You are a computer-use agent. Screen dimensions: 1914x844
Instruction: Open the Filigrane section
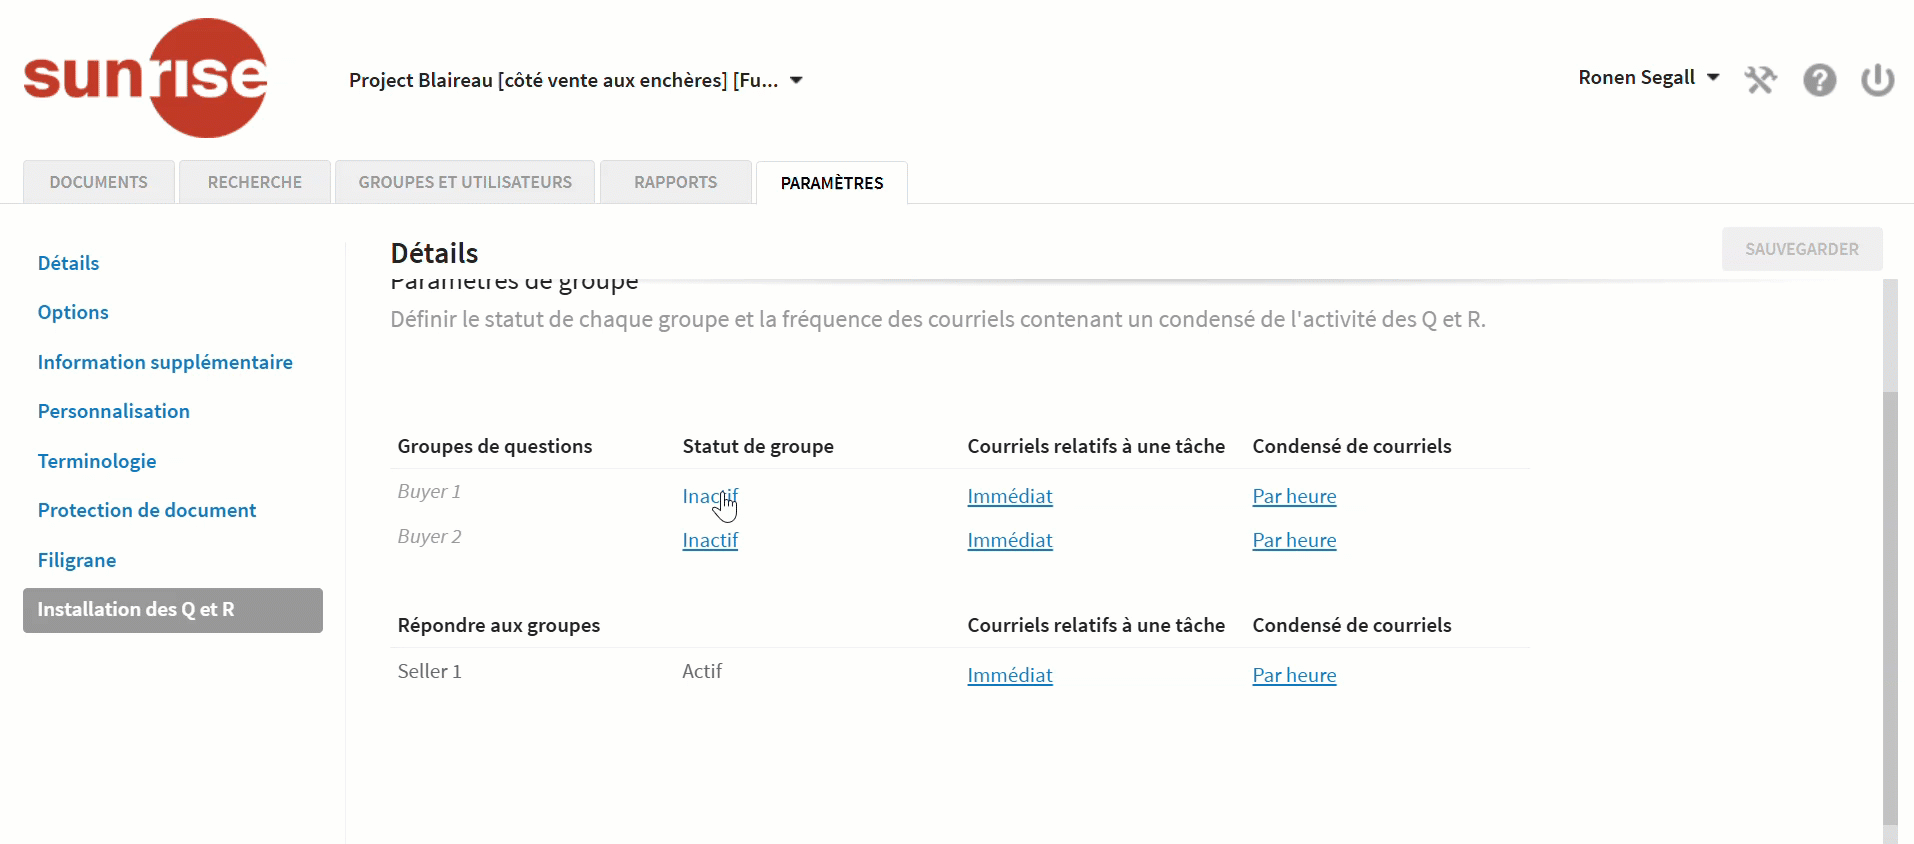coord(77,560)
